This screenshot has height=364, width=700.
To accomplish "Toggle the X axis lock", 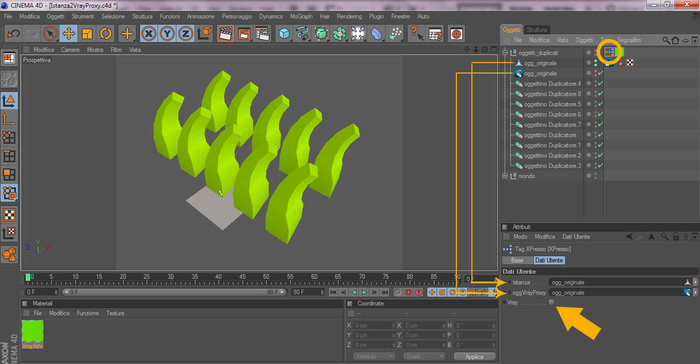I will pos(149,33).
